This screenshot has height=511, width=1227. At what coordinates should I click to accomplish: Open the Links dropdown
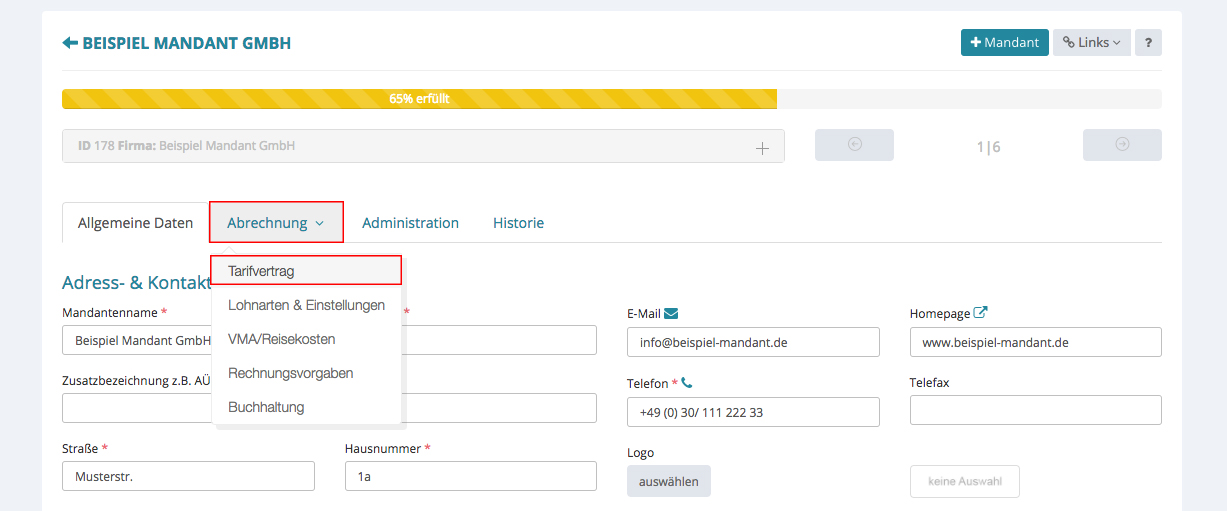coord(1091,43)
